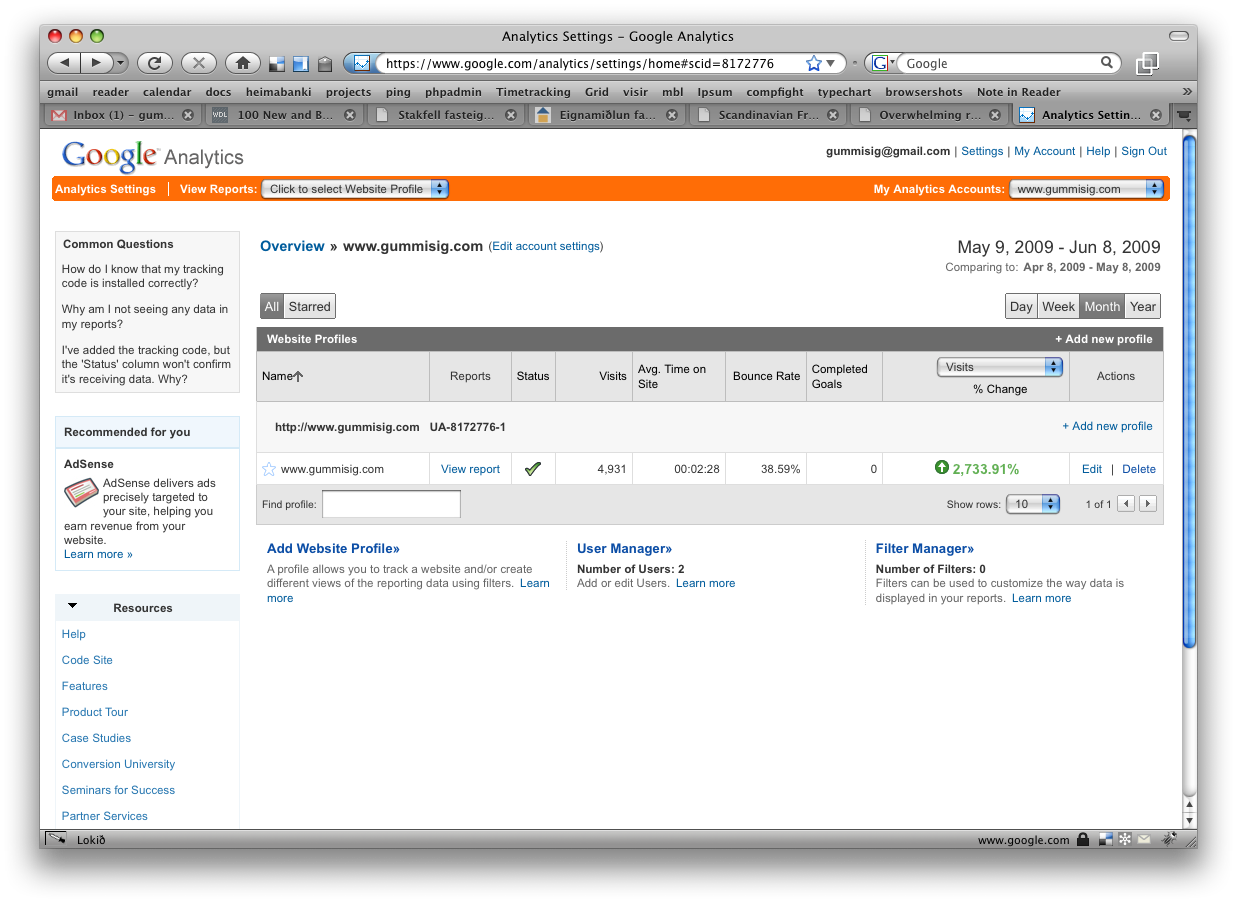This screenshot has width=1237, height=903.
Task: Open the Visits metric dropdown
Action: point(999,367)
